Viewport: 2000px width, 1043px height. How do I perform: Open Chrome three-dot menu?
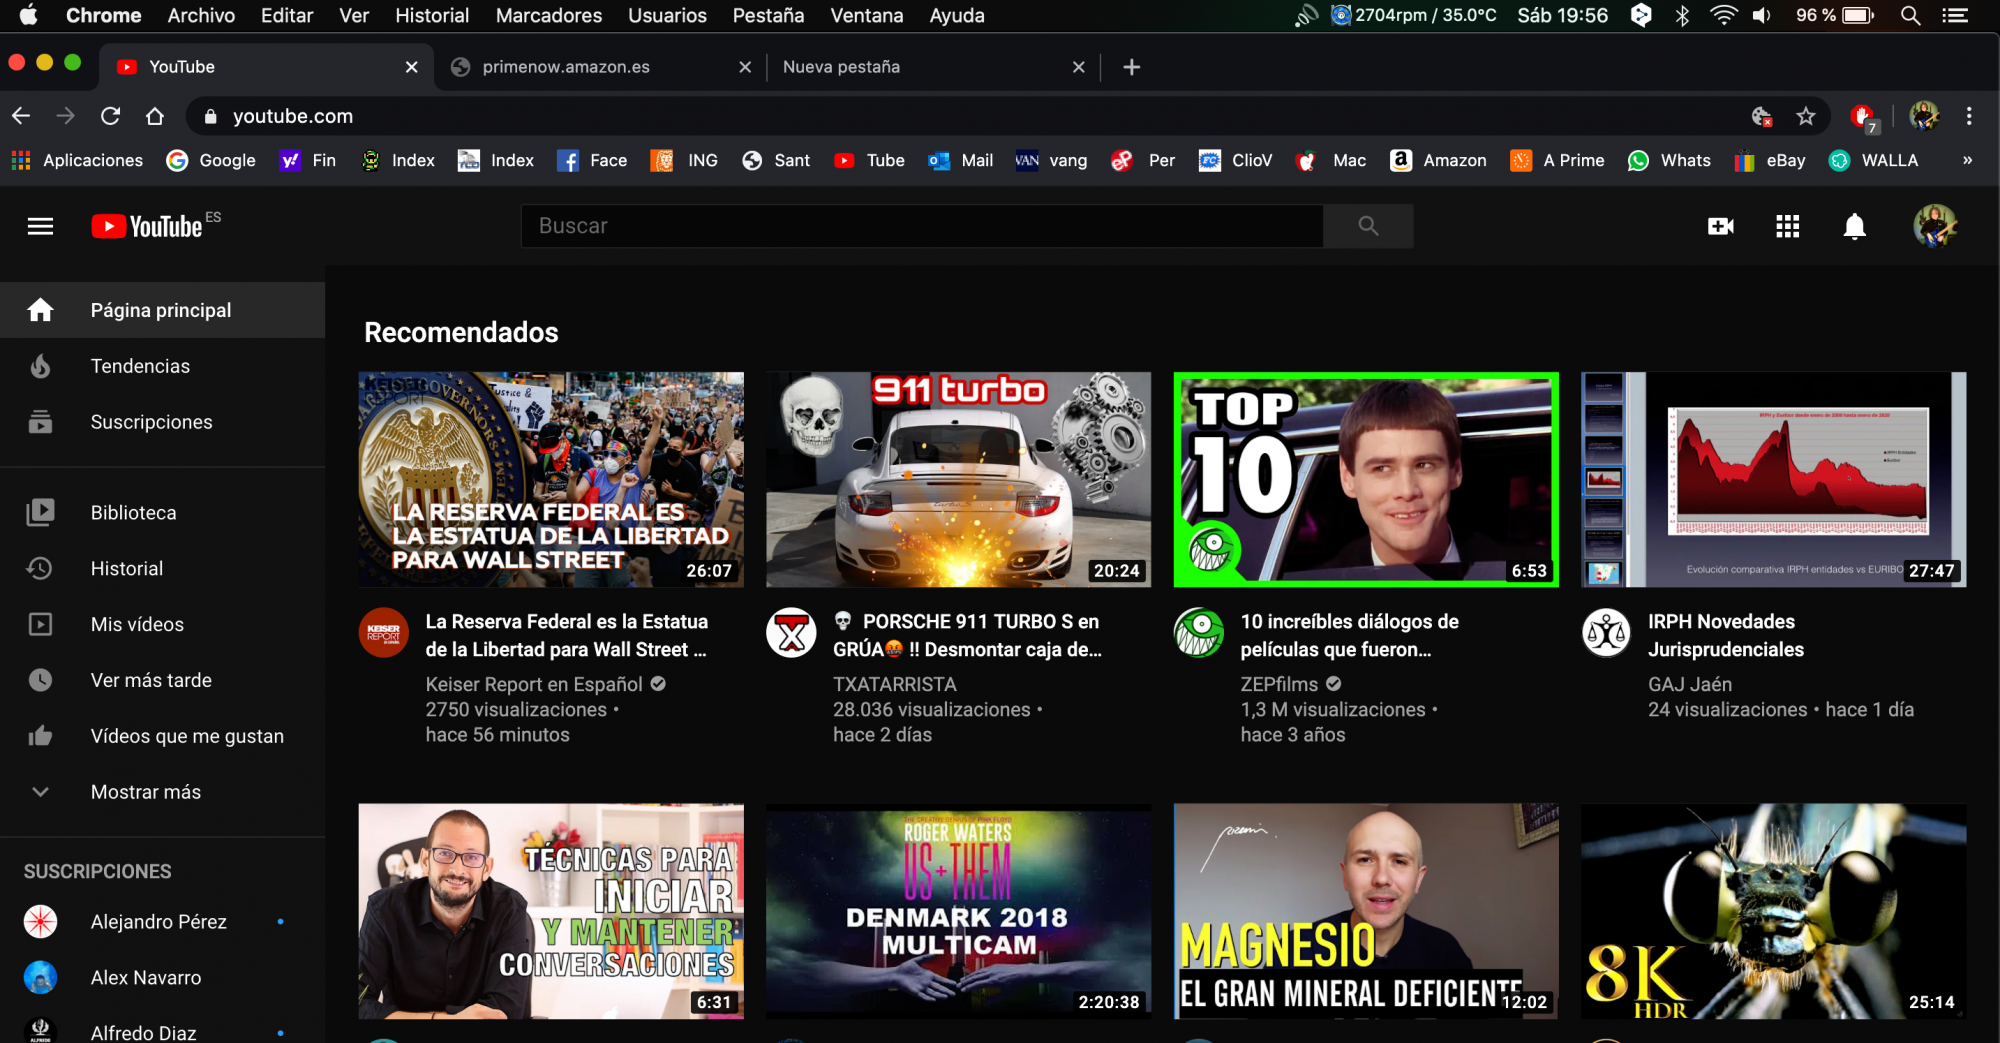pyautogui.click(x=1969, y=116)
